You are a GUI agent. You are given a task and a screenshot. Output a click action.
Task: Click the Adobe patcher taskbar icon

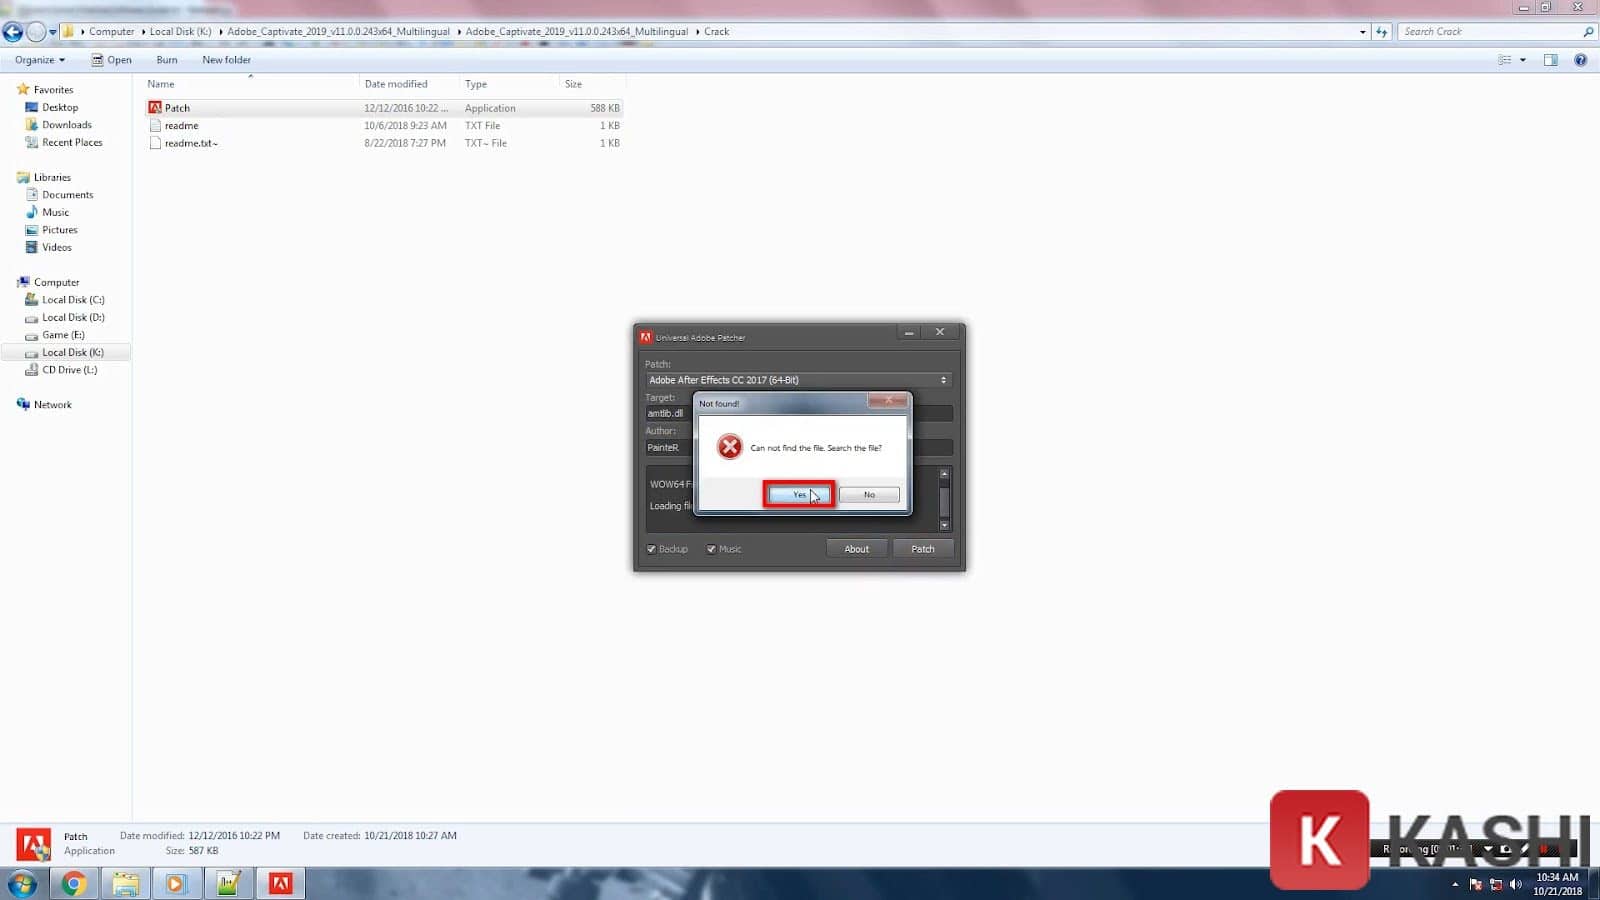click(281, 883)
